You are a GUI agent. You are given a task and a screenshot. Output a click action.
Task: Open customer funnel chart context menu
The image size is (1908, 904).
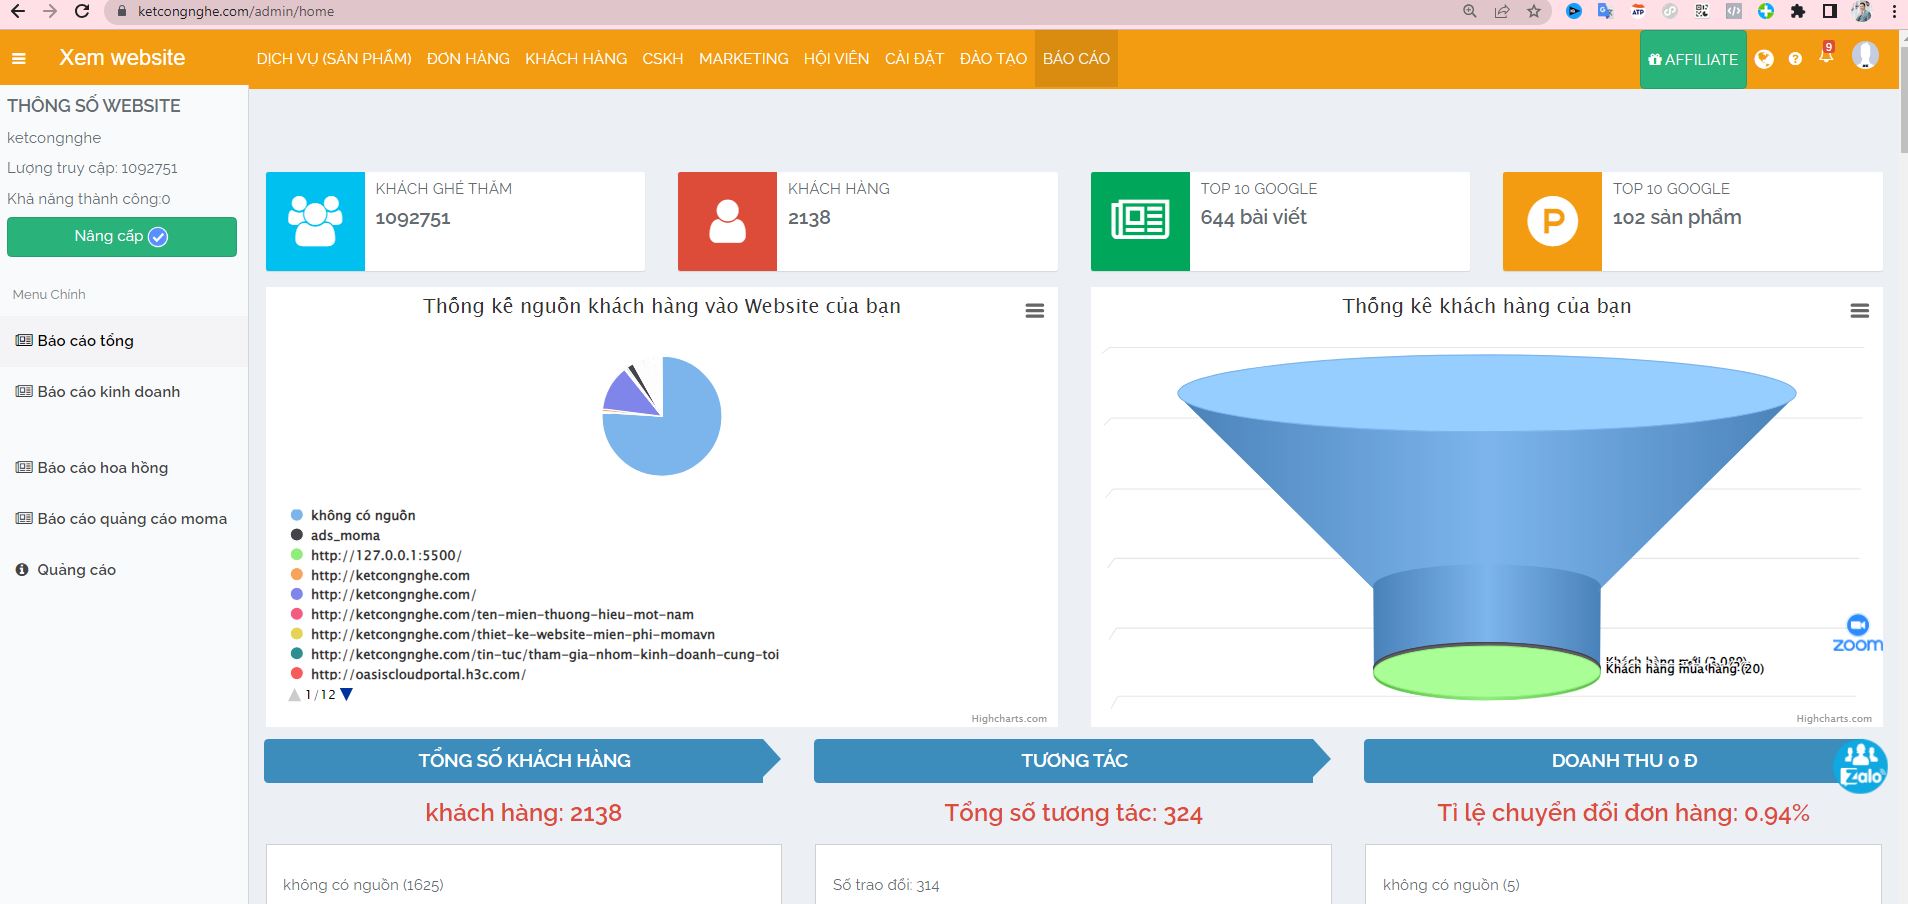tap(1859, 311)
